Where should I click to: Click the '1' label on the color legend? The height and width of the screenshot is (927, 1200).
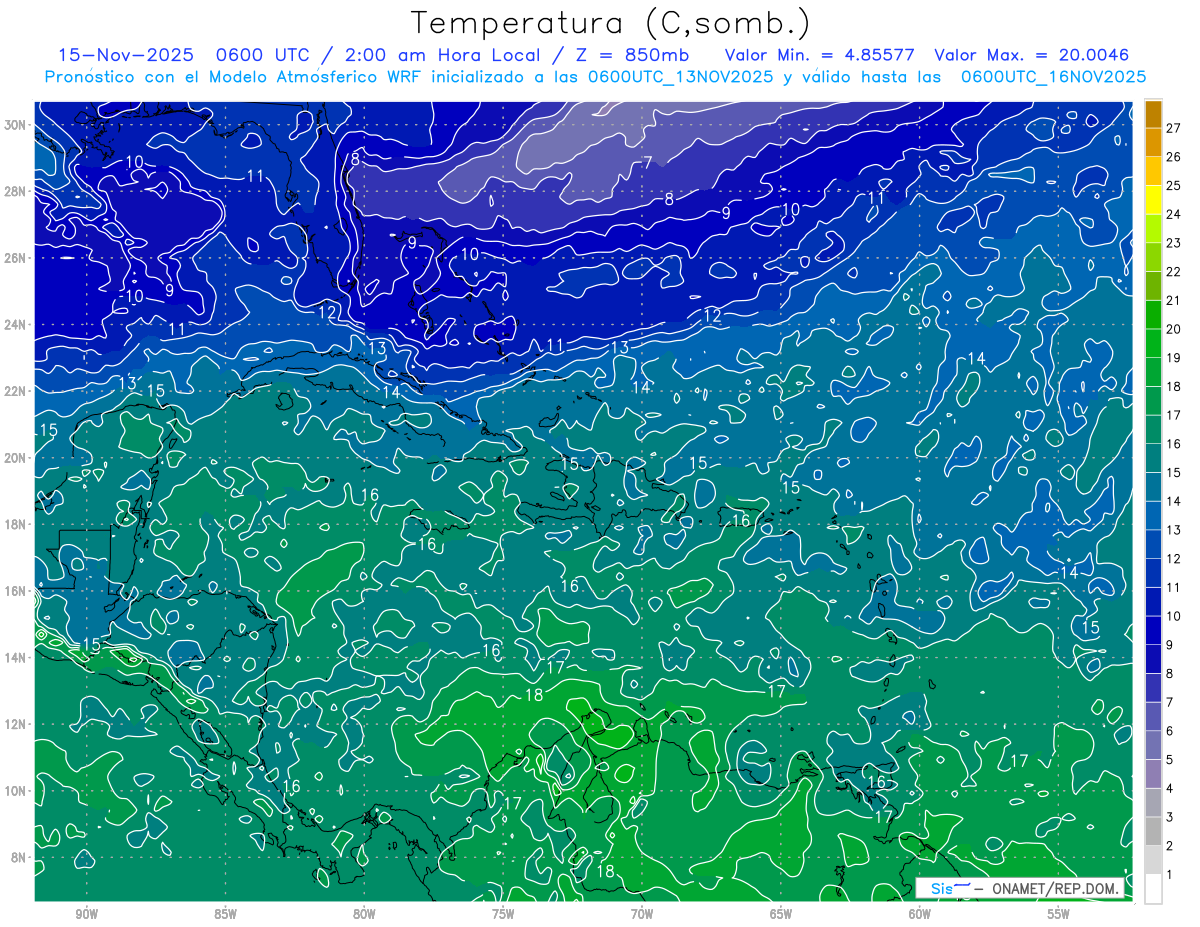pos(1169,875)
